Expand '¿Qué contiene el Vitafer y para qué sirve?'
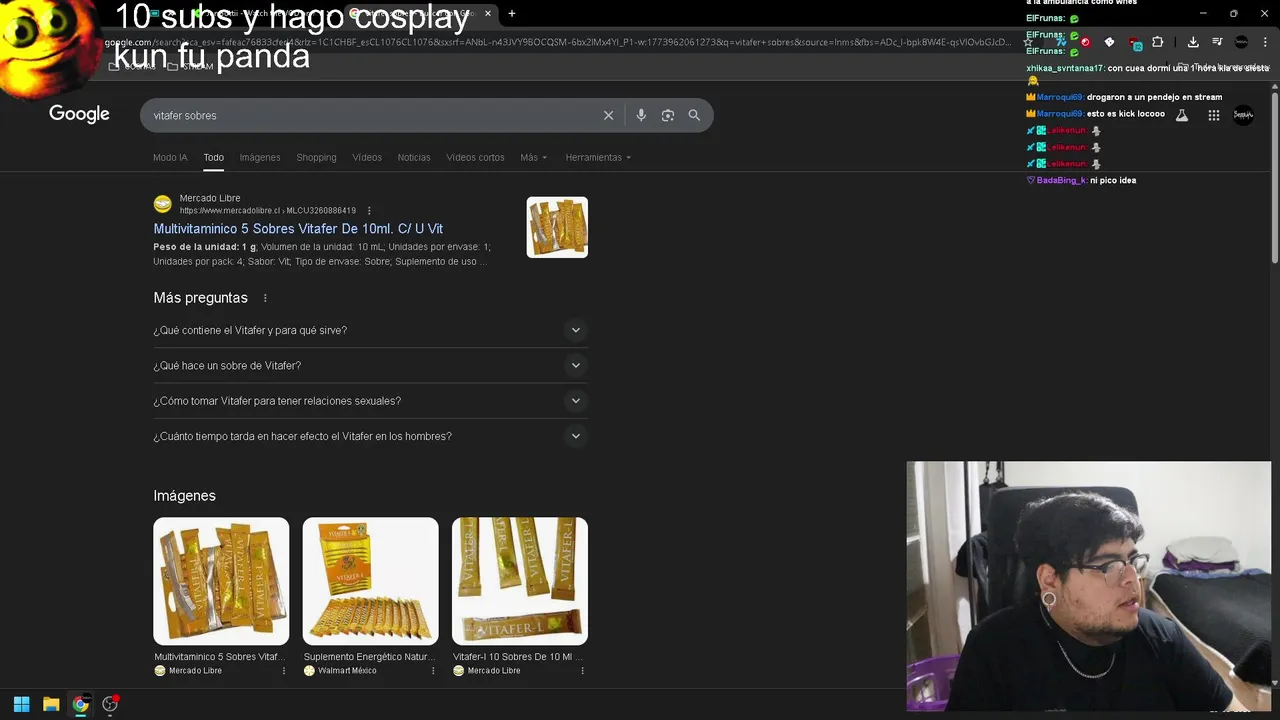 tap(370, 330)
